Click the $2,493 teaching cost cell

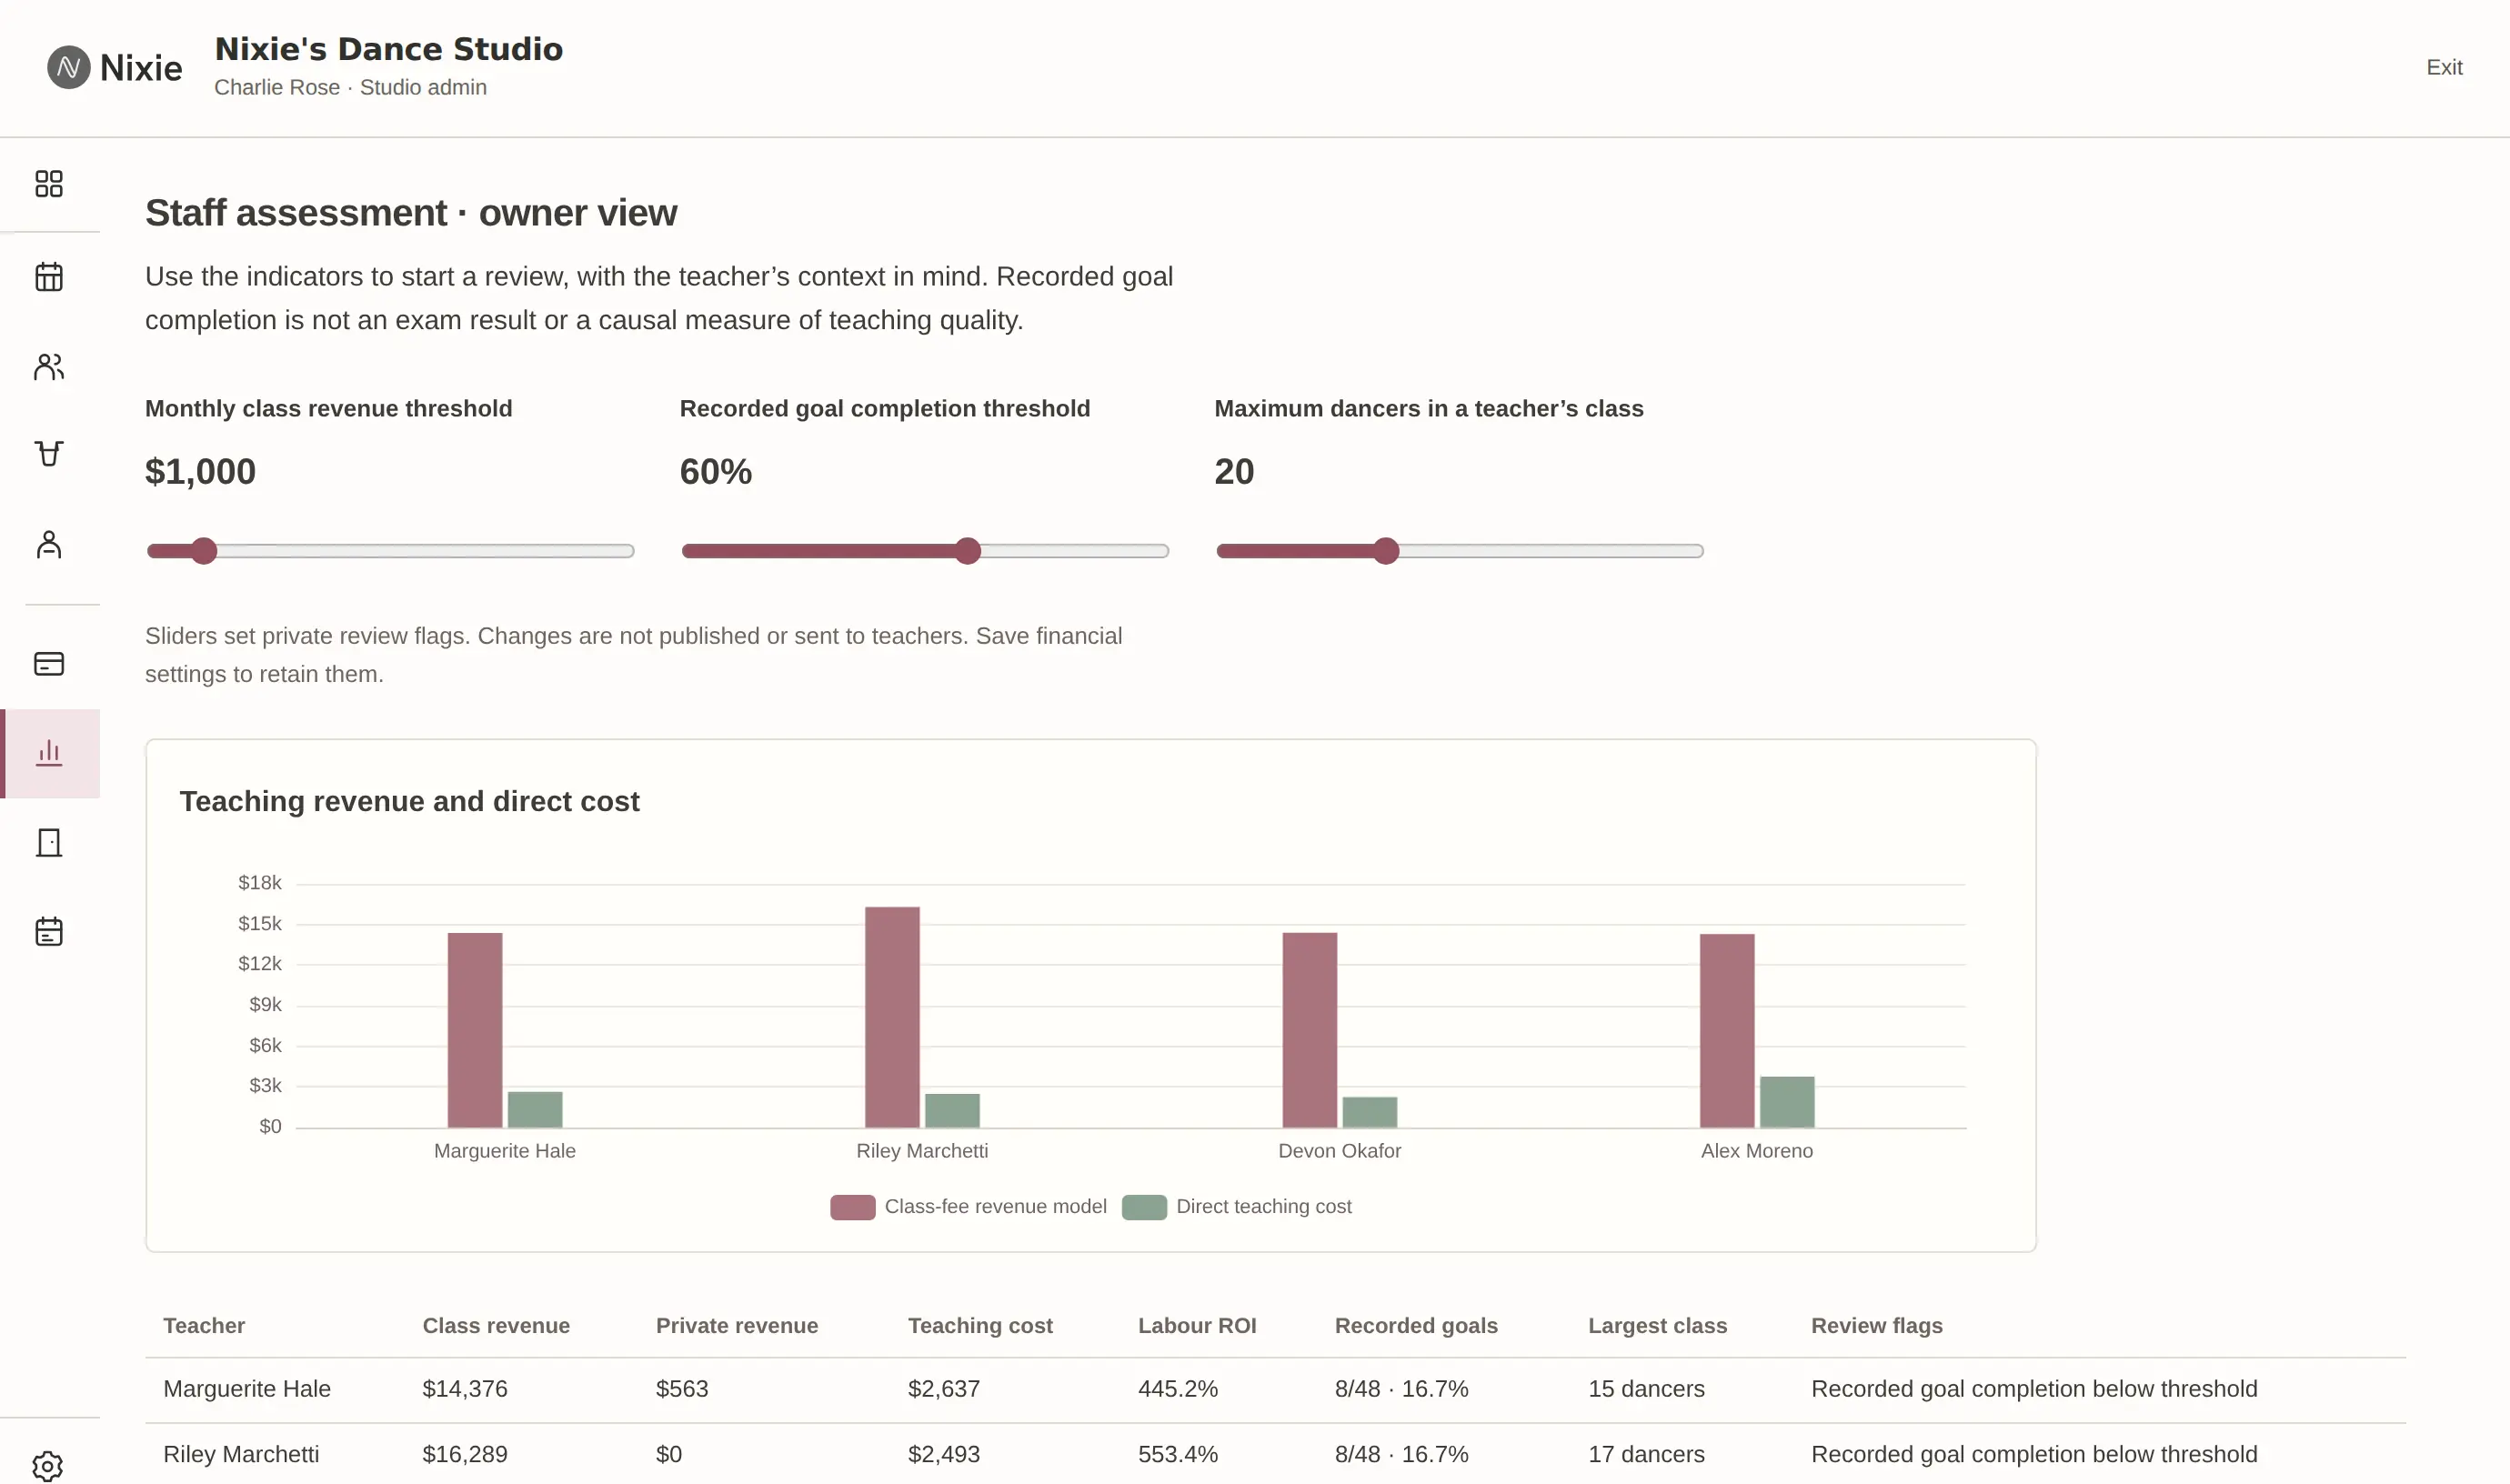(x=944, y=1454)
